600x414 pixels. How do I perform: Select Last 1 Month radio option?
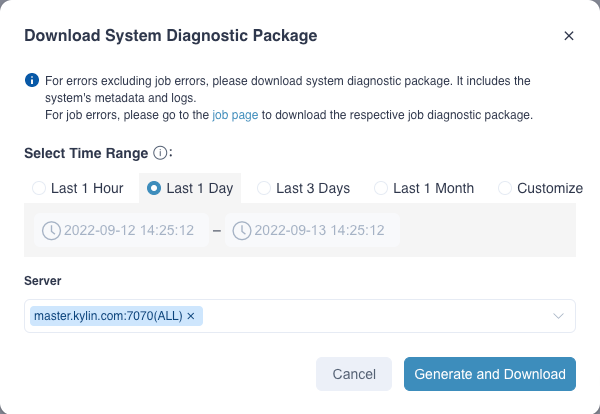(381, 188)
